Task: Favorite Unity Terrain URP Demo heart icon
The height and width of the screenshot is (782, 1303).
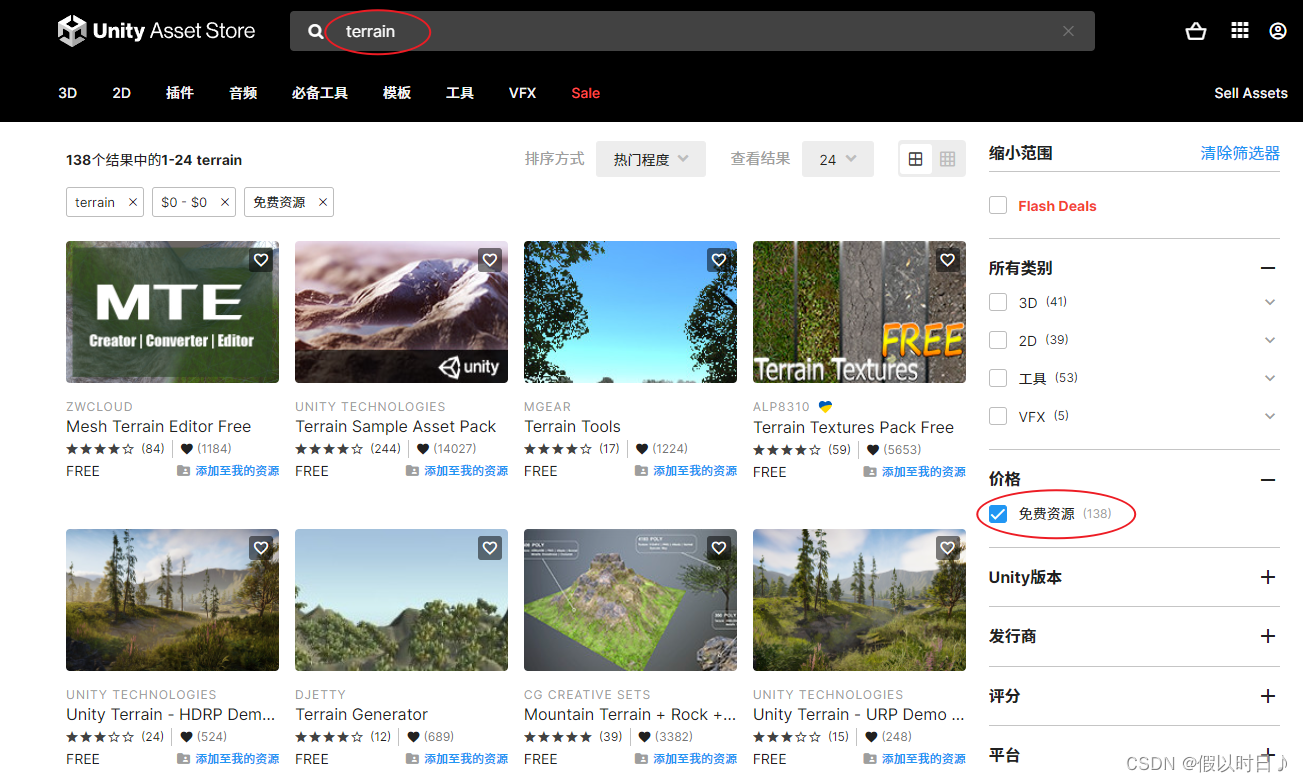Action: (x=948, y=548)
